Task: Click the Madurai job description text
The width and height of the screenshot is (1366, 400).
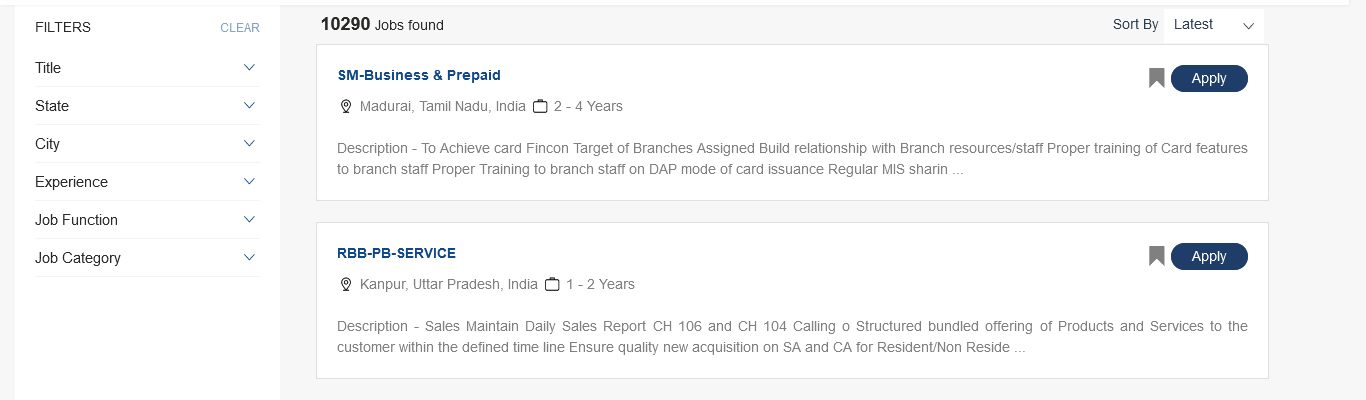Action: (x=792, y=159)
